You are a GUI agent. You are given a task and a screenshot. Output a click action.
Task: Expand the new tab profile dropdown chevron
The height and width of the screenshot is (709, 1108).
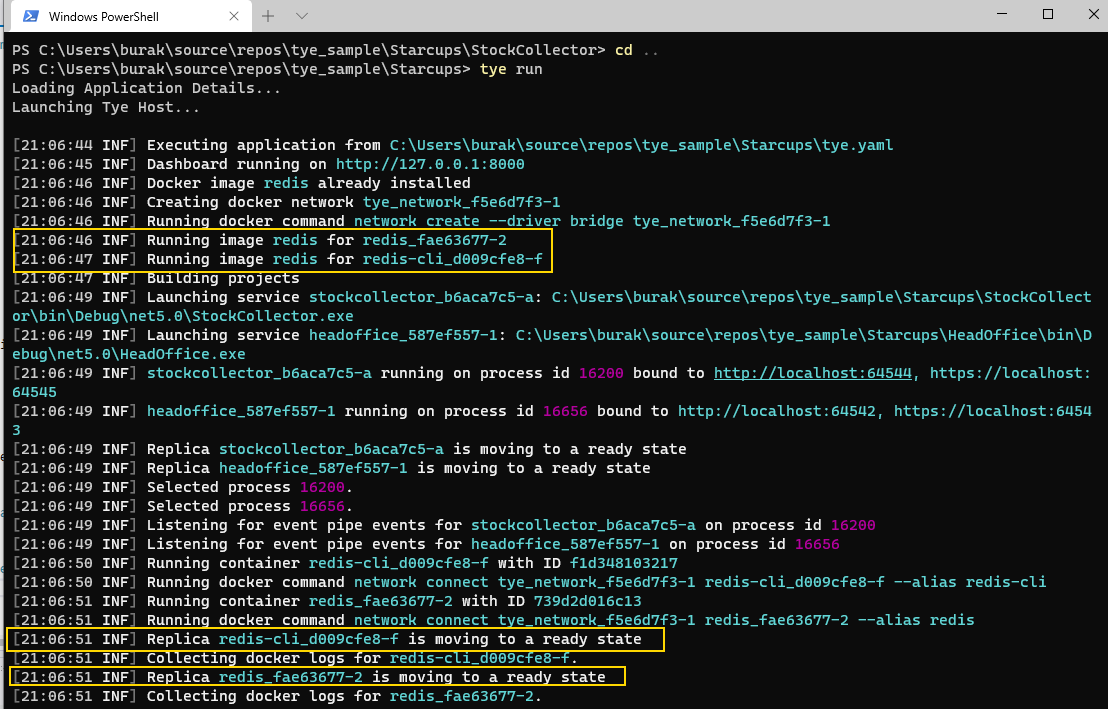302,16
